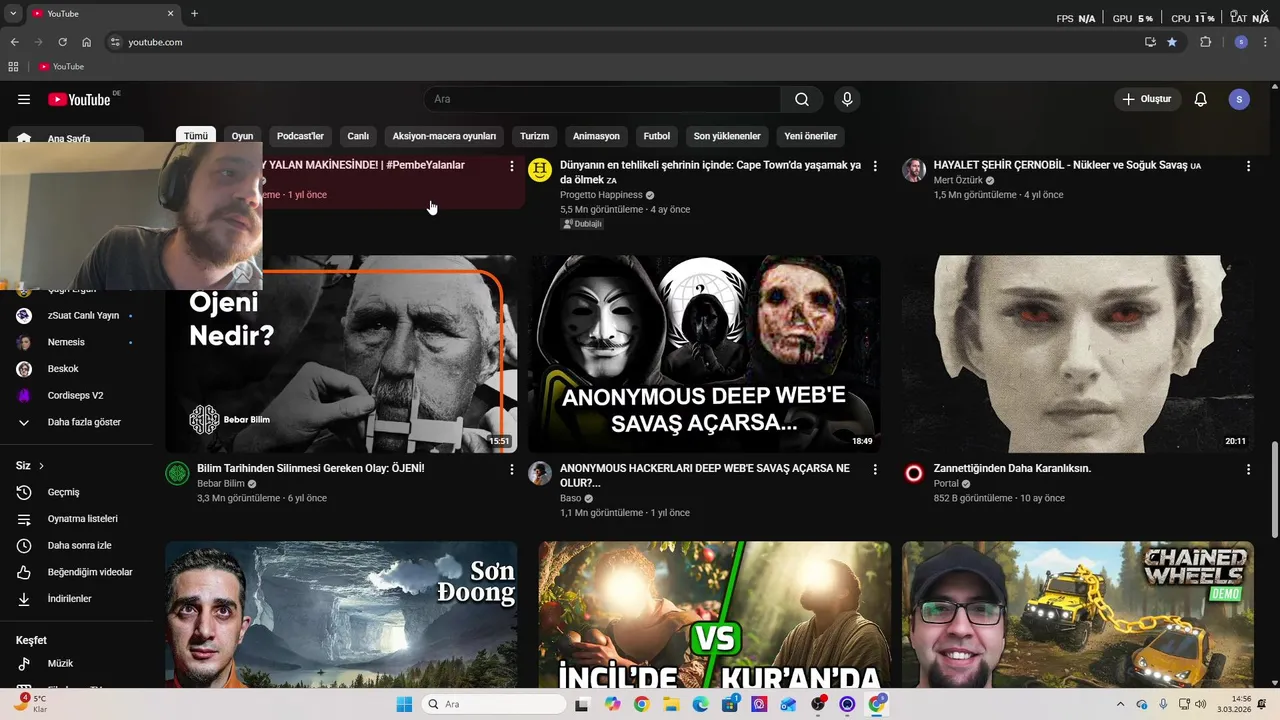The height and width of the screenshot is (720, 1280).
Task: Open File Explorer from taskbar
Action: [x=671, y=704]
